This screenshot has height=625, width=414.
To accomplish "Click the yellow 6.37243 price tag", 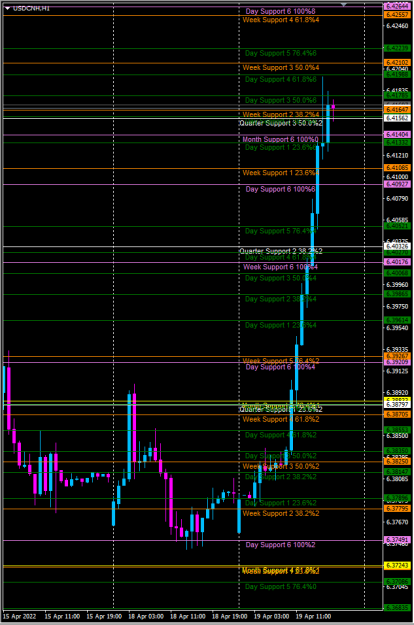I will [397, 566].
